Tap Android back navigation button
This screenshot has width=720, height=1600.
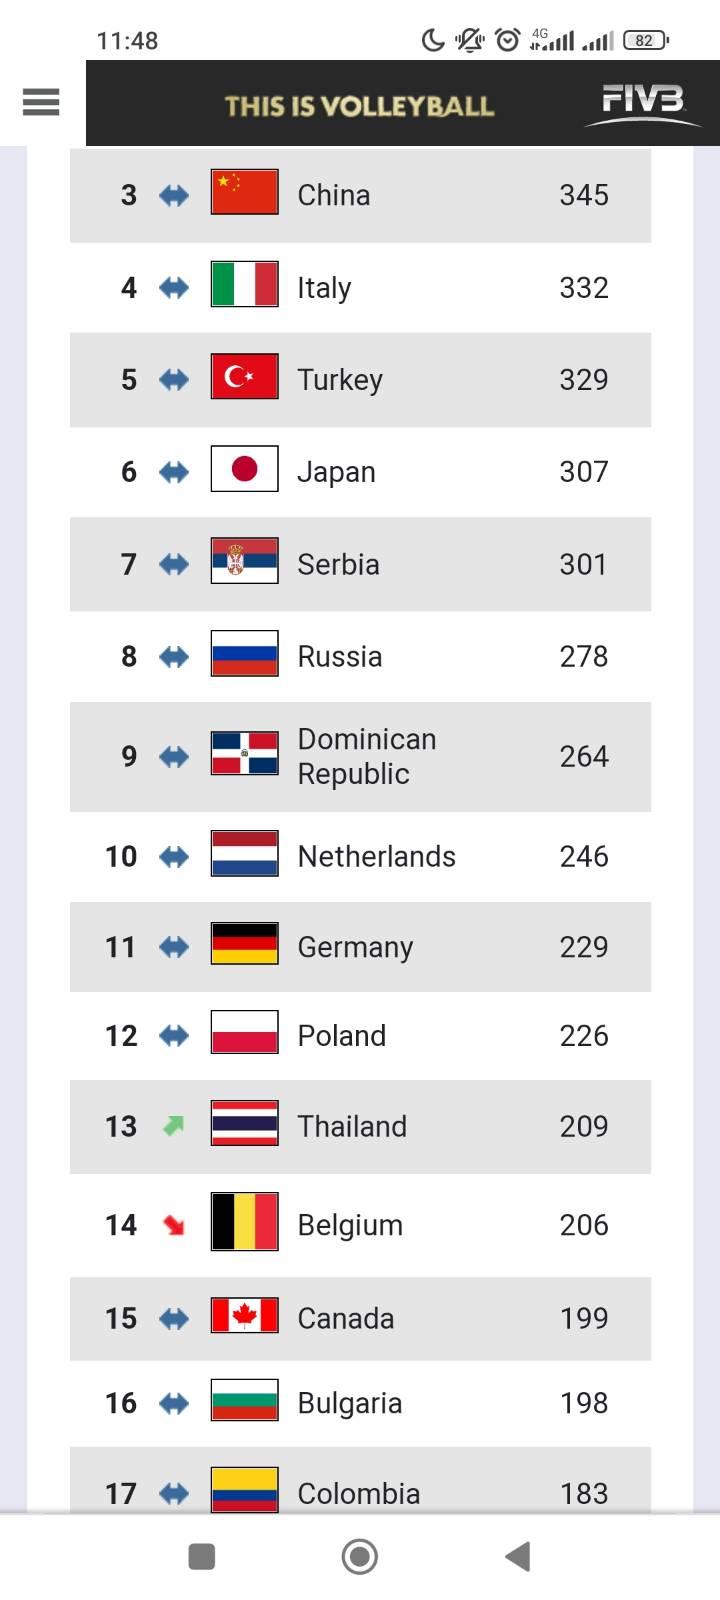[x=517, y=1556]
